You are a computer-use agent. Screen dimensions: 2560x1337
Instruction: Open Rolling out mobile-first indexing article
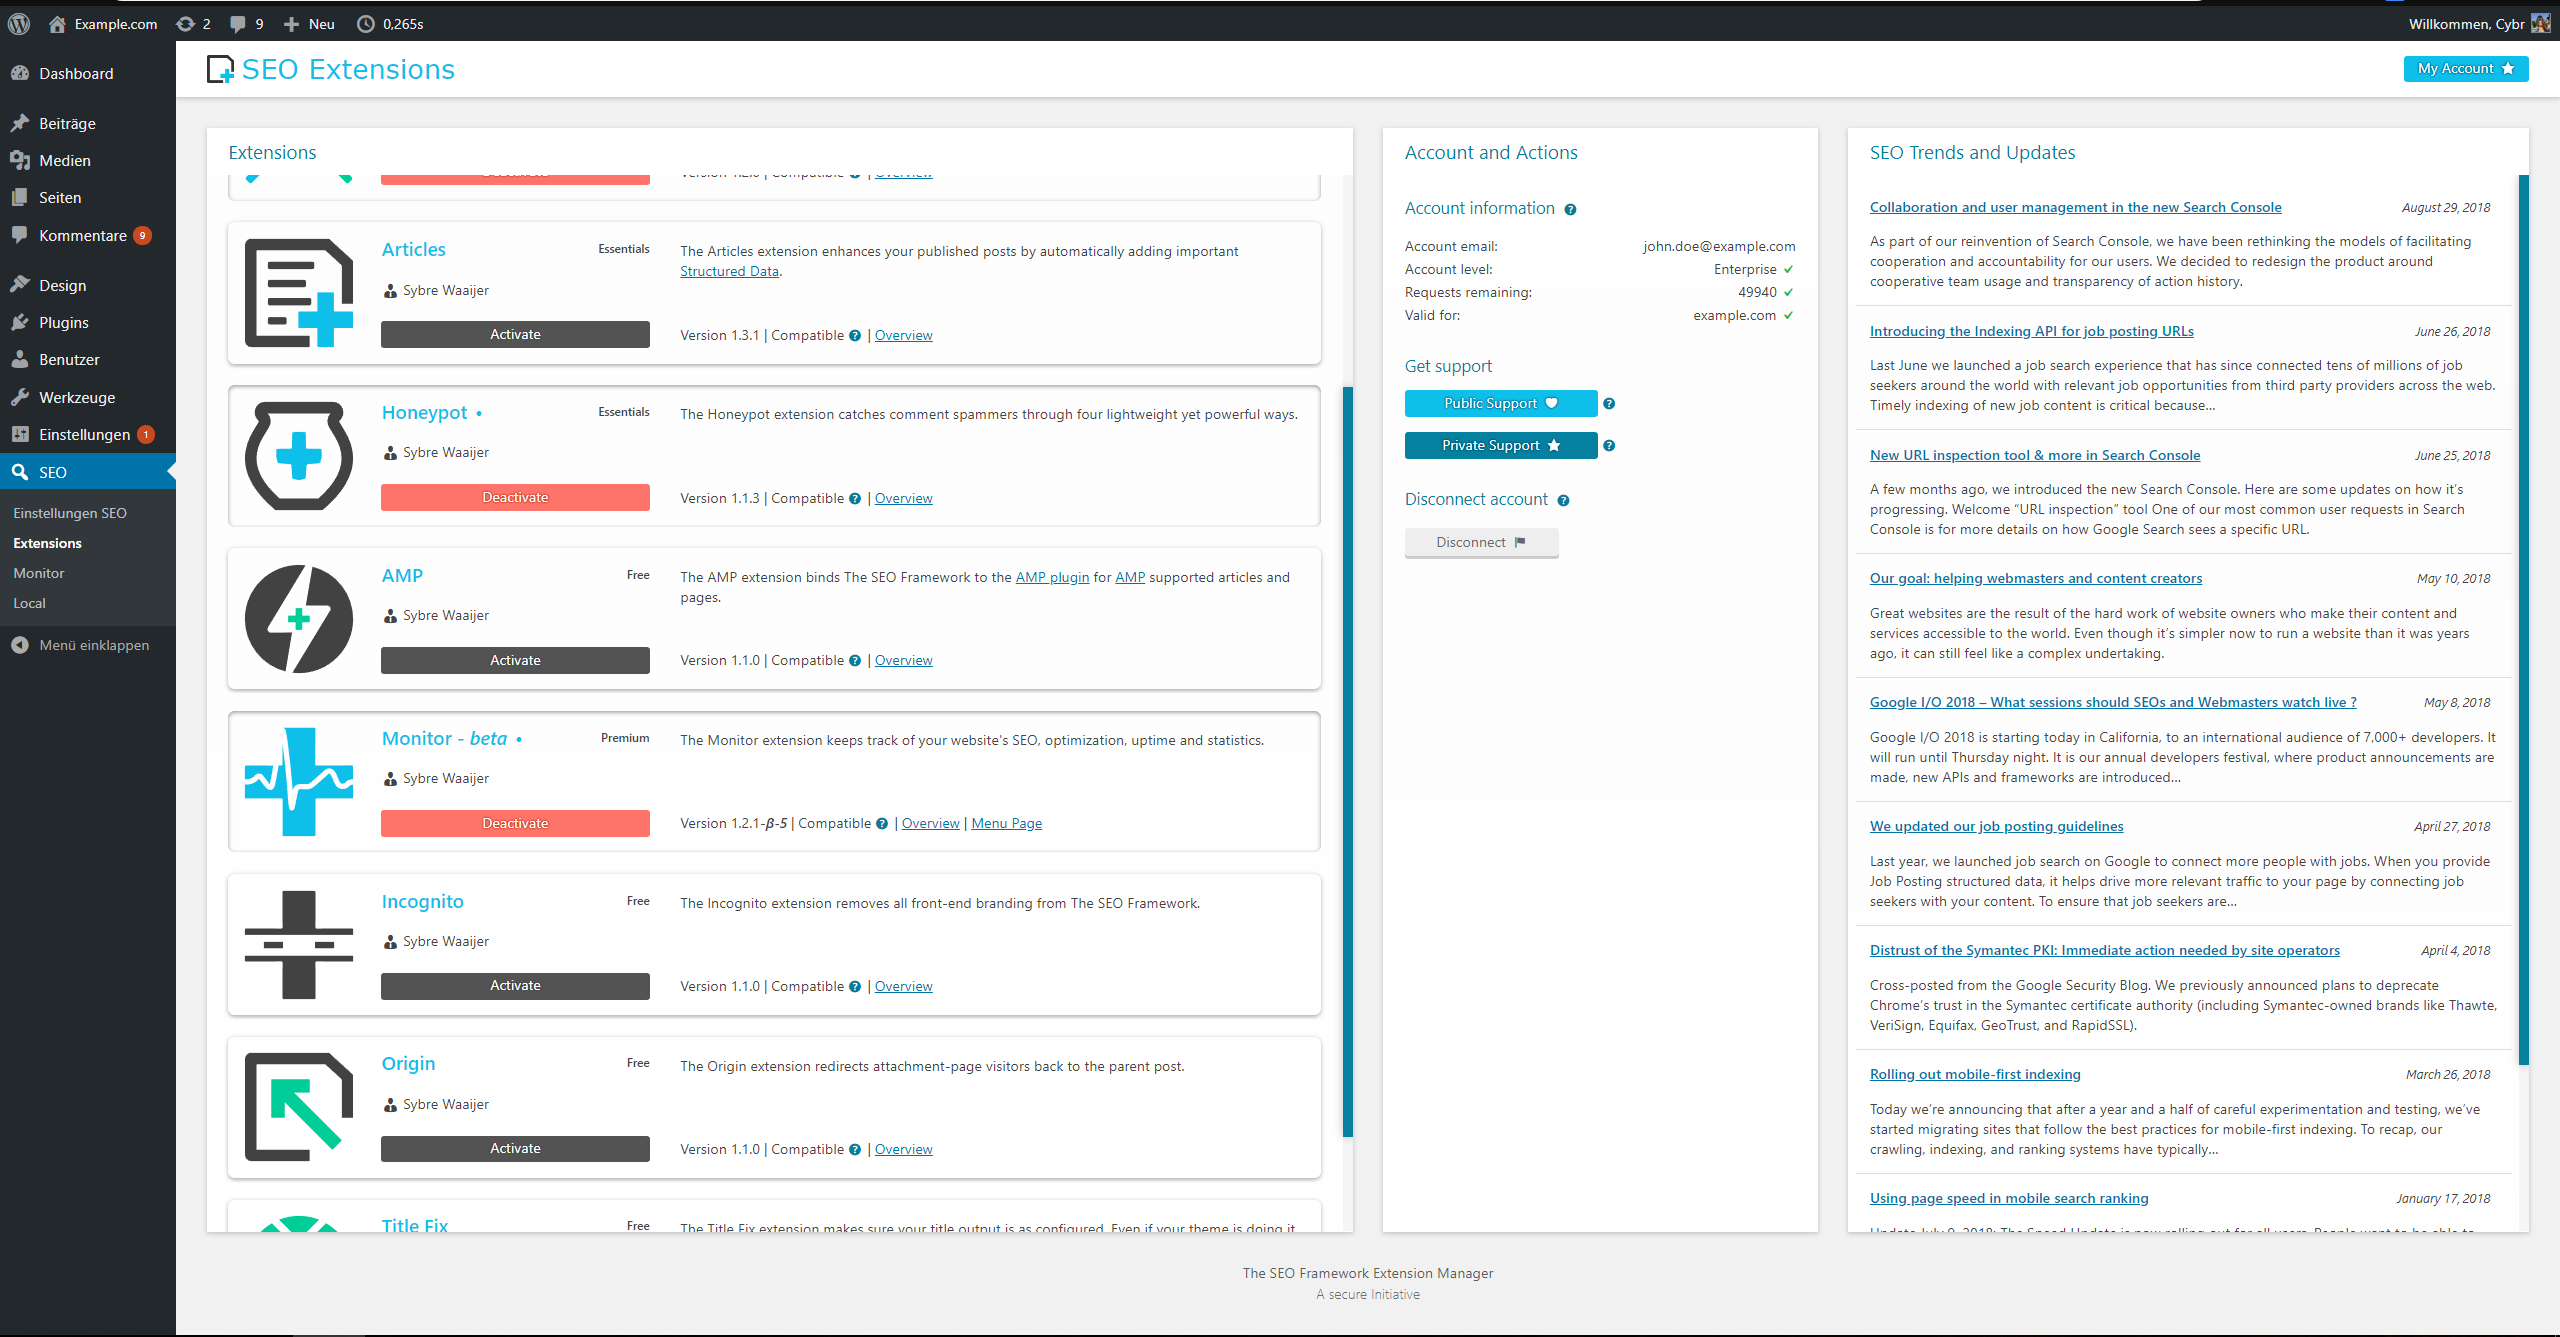(1975, 1074)
